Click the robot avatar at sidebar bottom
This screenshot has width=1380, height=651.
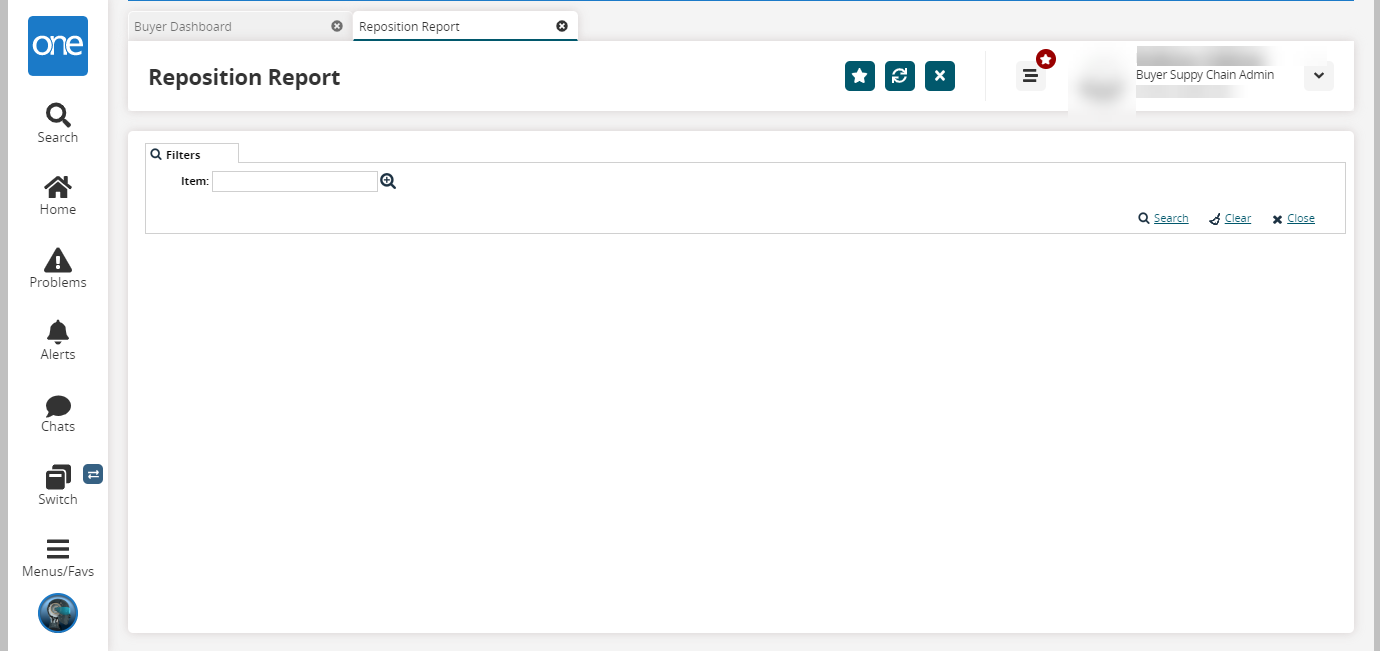pos(58,613)
